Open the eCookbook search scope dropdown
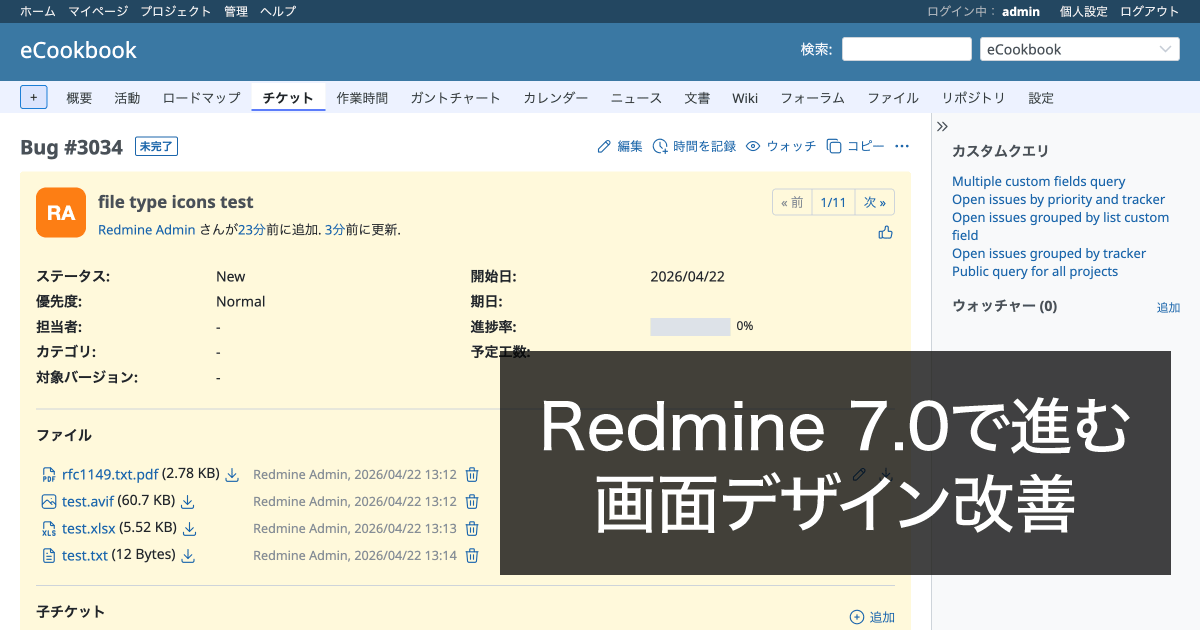The height and width of the screenshot is (630, 1200). coord(1079,48)
